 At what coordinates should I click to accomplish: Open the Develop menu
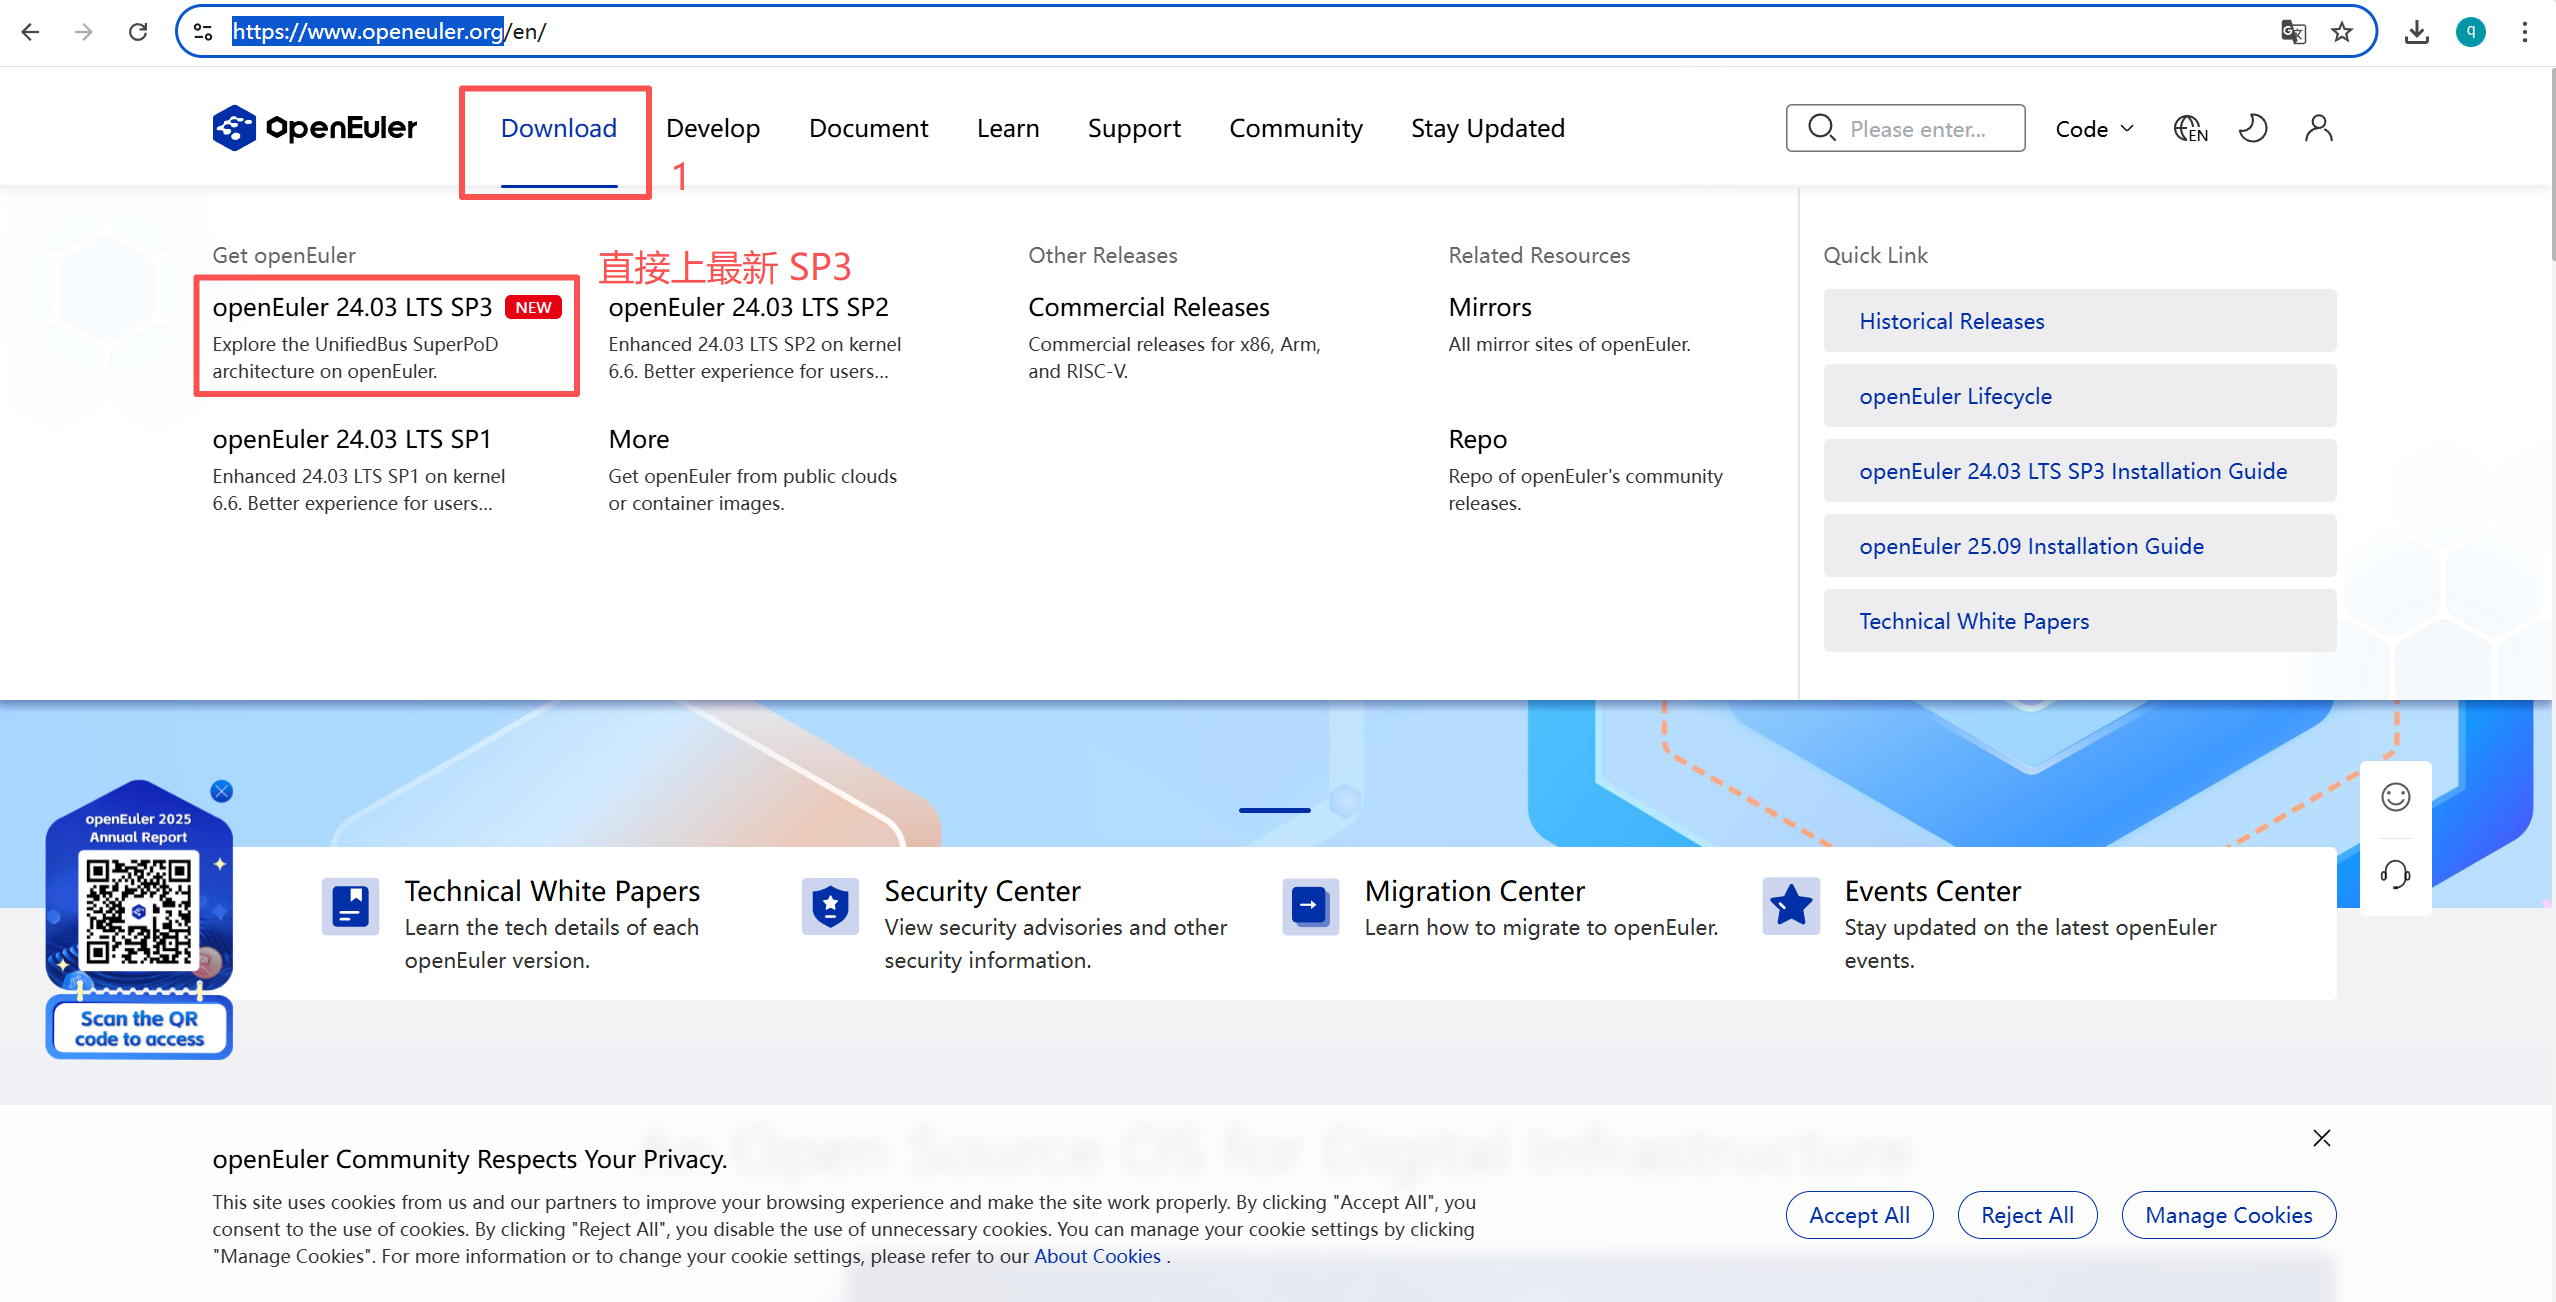[x=712, y=128]
